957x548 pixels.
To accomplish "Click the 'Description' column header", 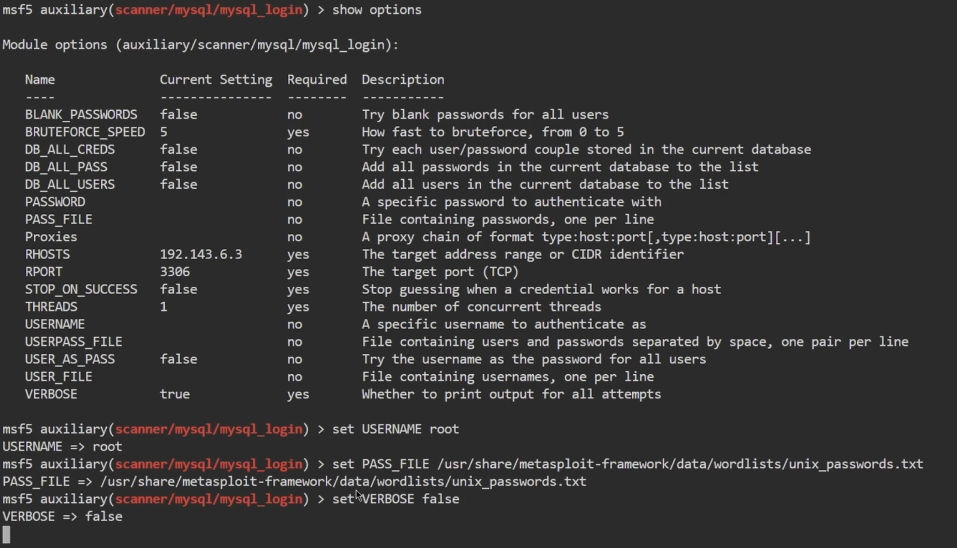I will click(x=403, y=80).
